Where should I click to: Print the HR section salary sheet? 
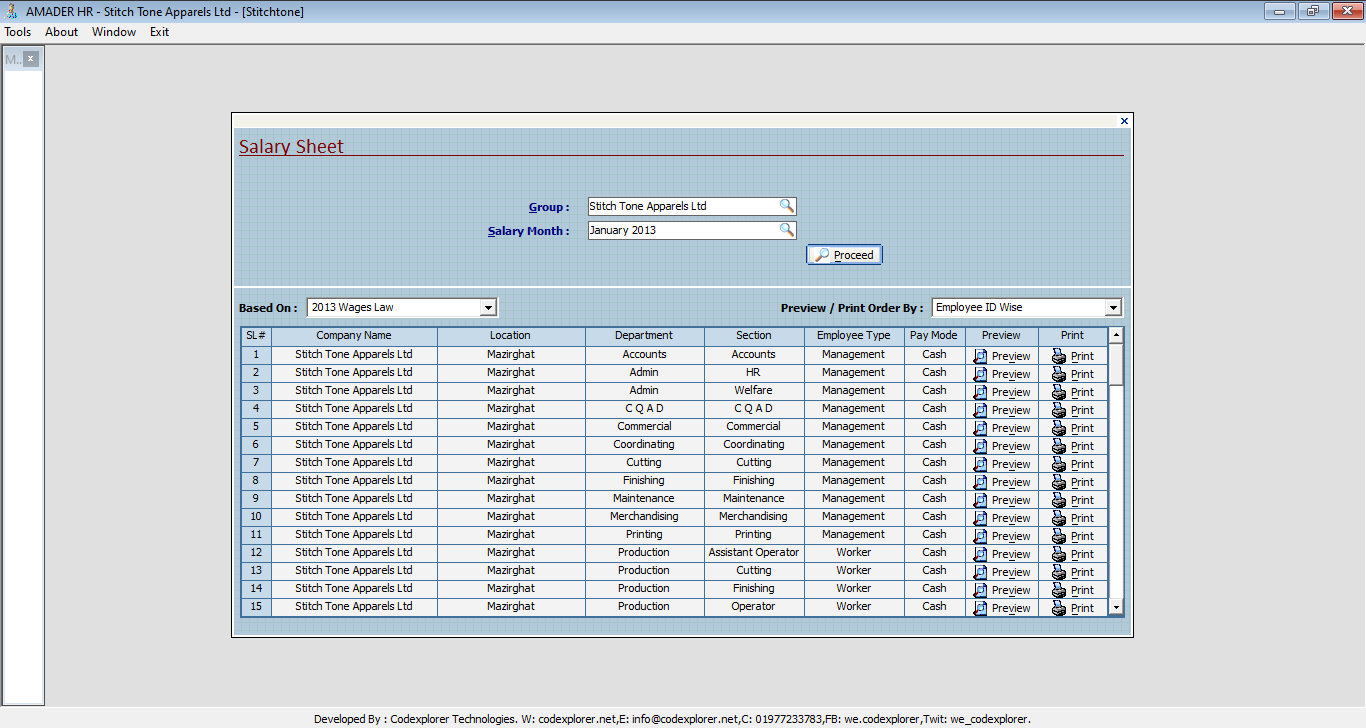point(1073,374)
